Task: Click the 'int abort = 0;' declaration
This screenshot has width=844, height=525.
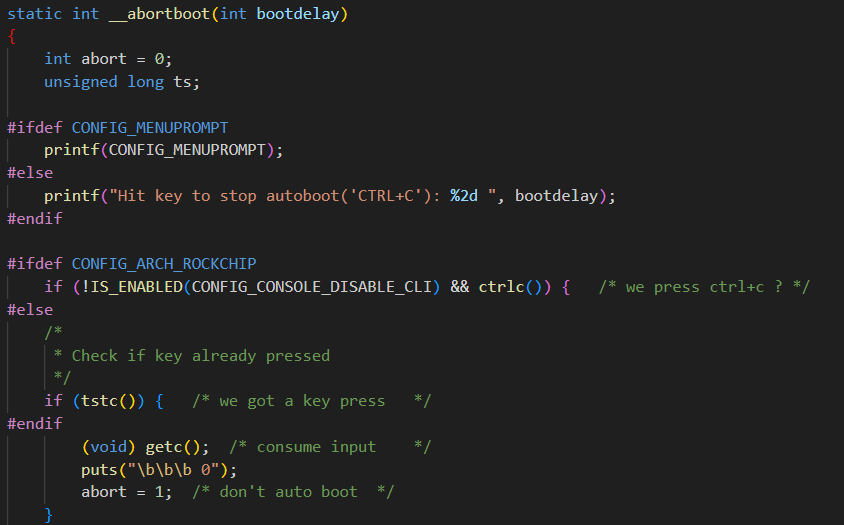Action: tap(108, 59)
